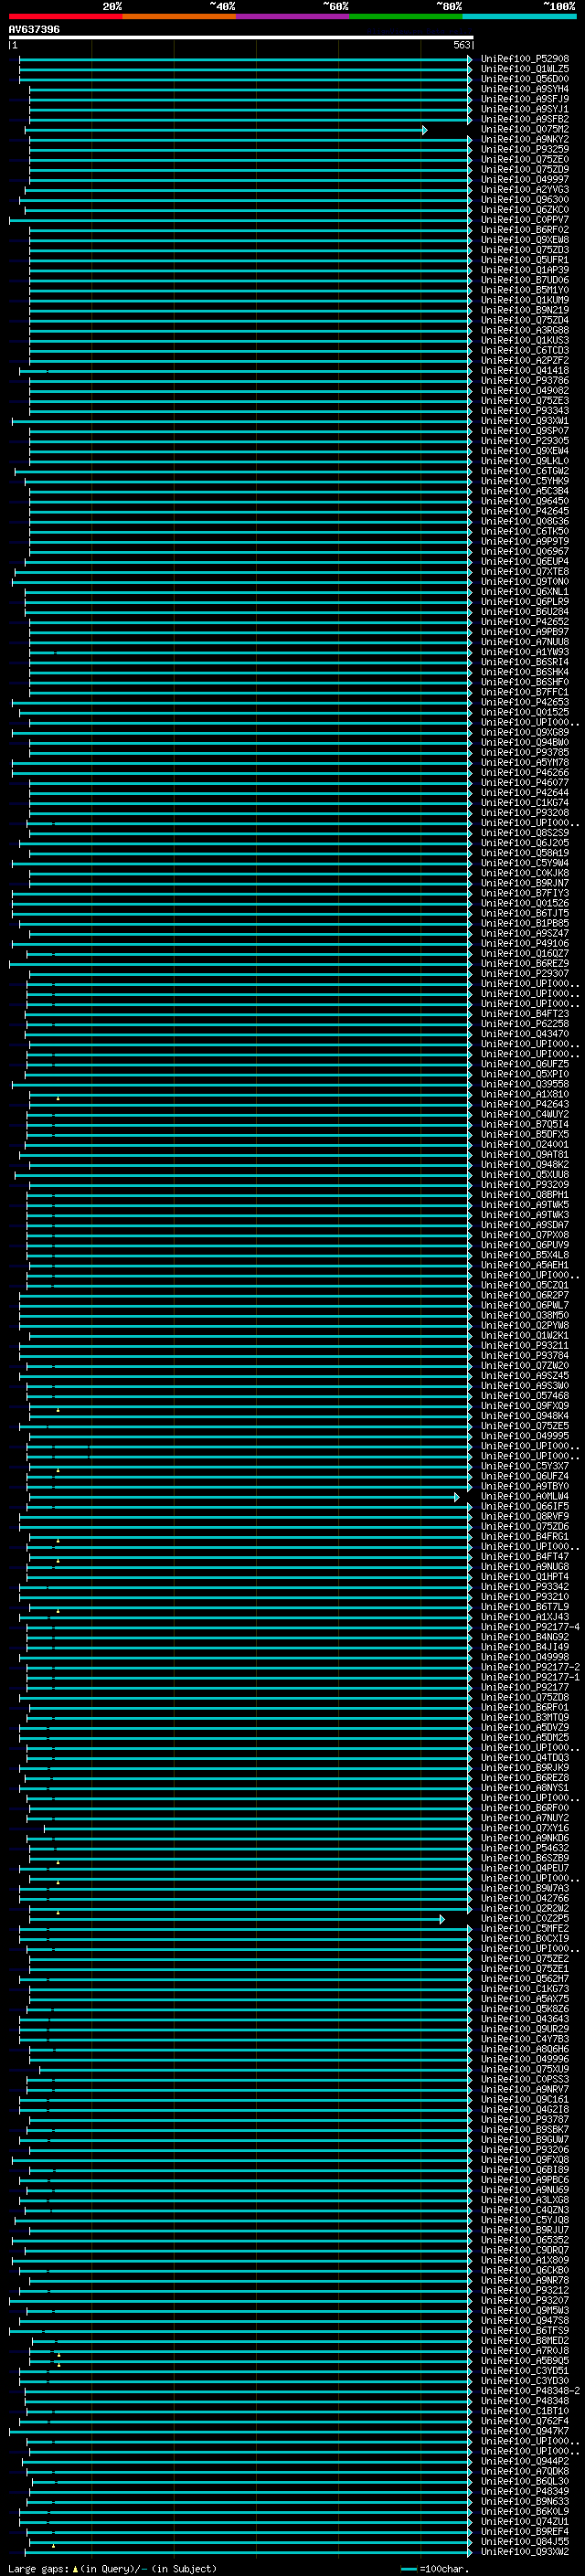Click the Large gaps legend text

click(x=39, y=2569)
